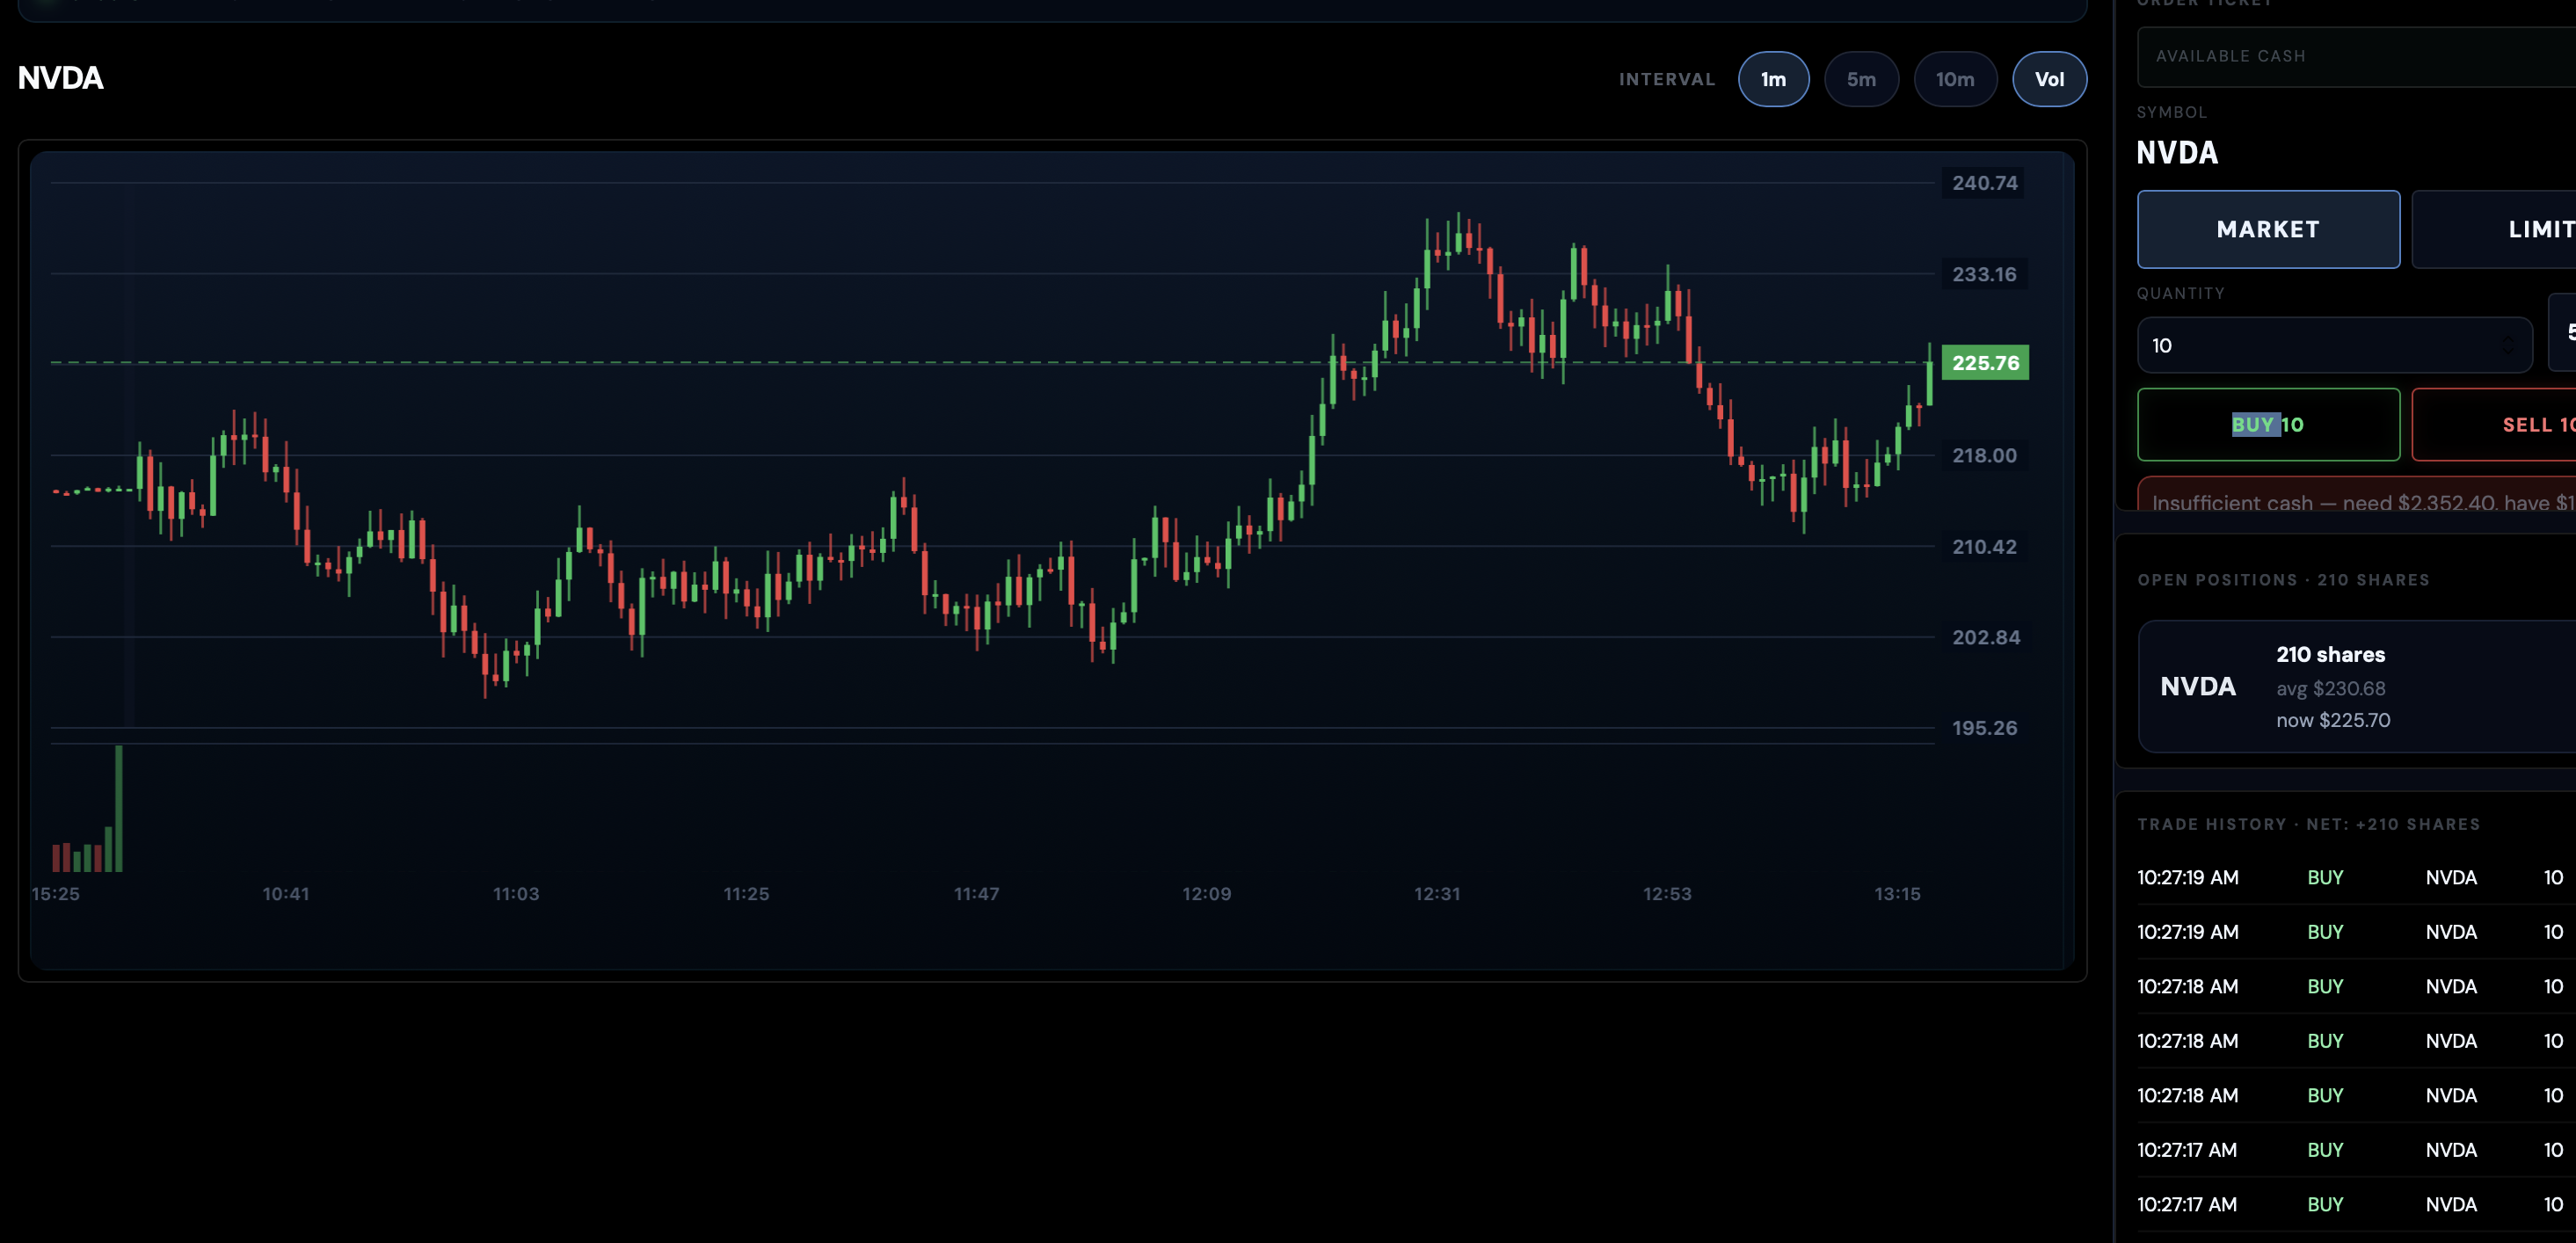Click the NVDA symbol in order ticket

pos(2177,153)
